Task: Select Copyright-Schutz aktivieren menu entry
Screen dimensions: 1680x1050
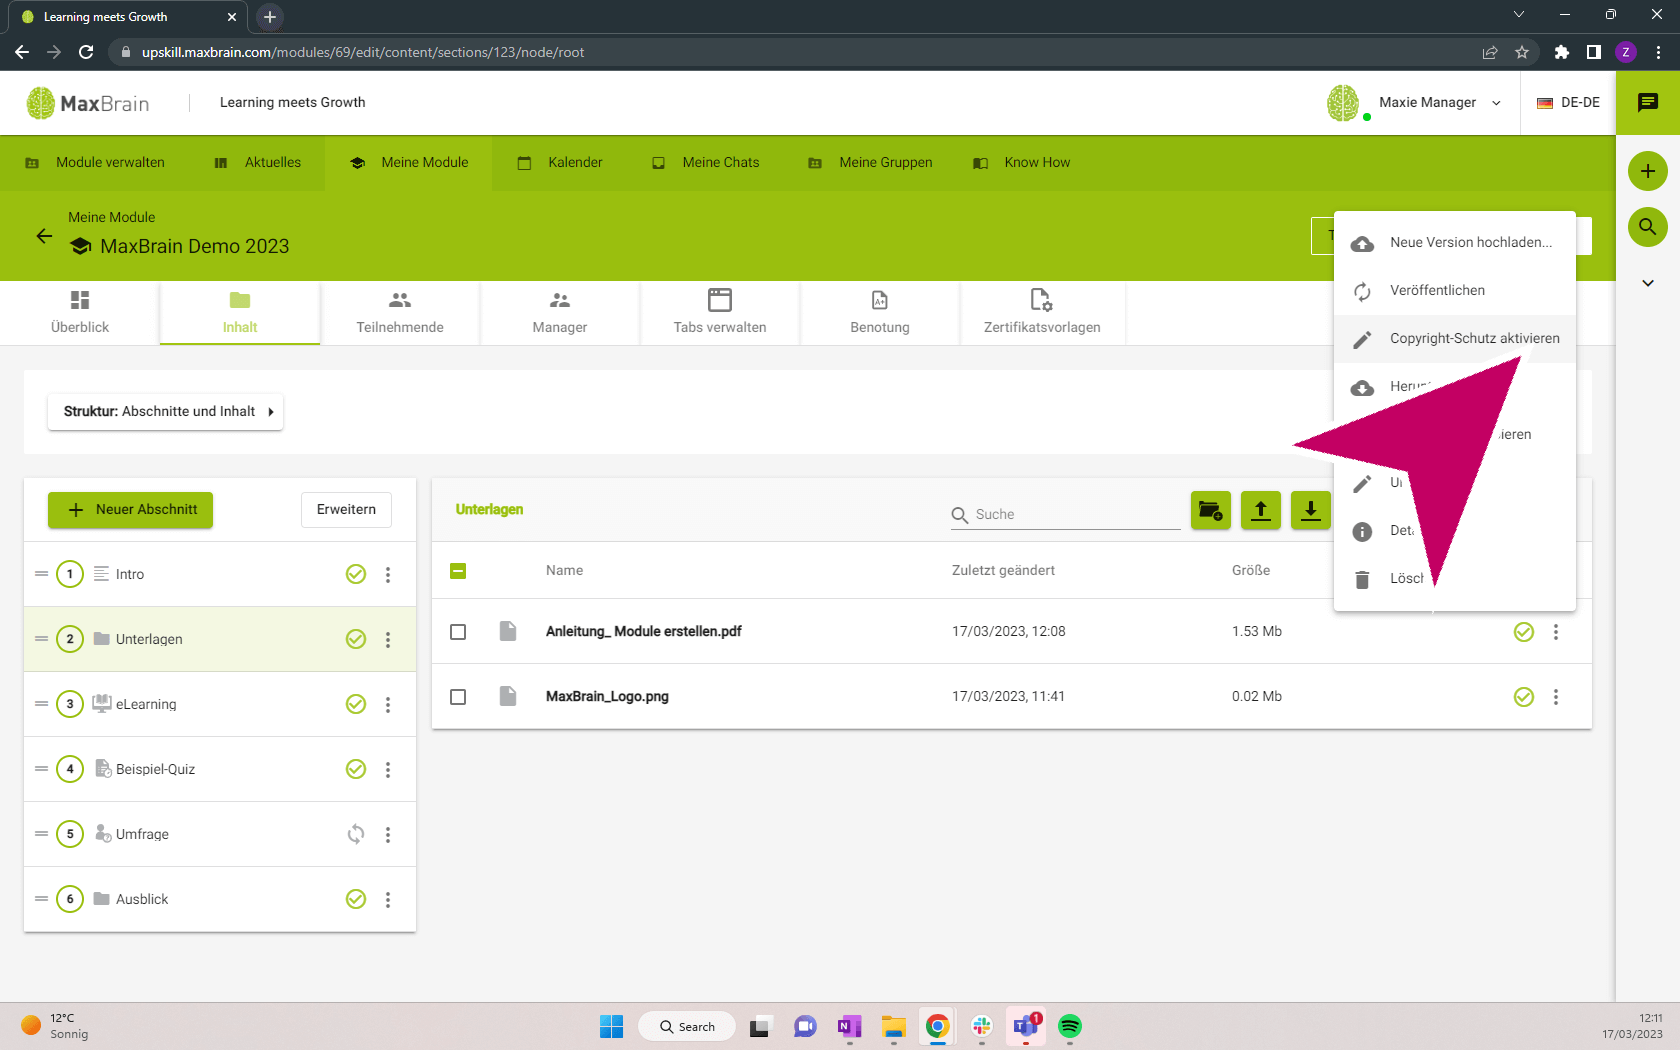Action: (x=1455, y=339)
